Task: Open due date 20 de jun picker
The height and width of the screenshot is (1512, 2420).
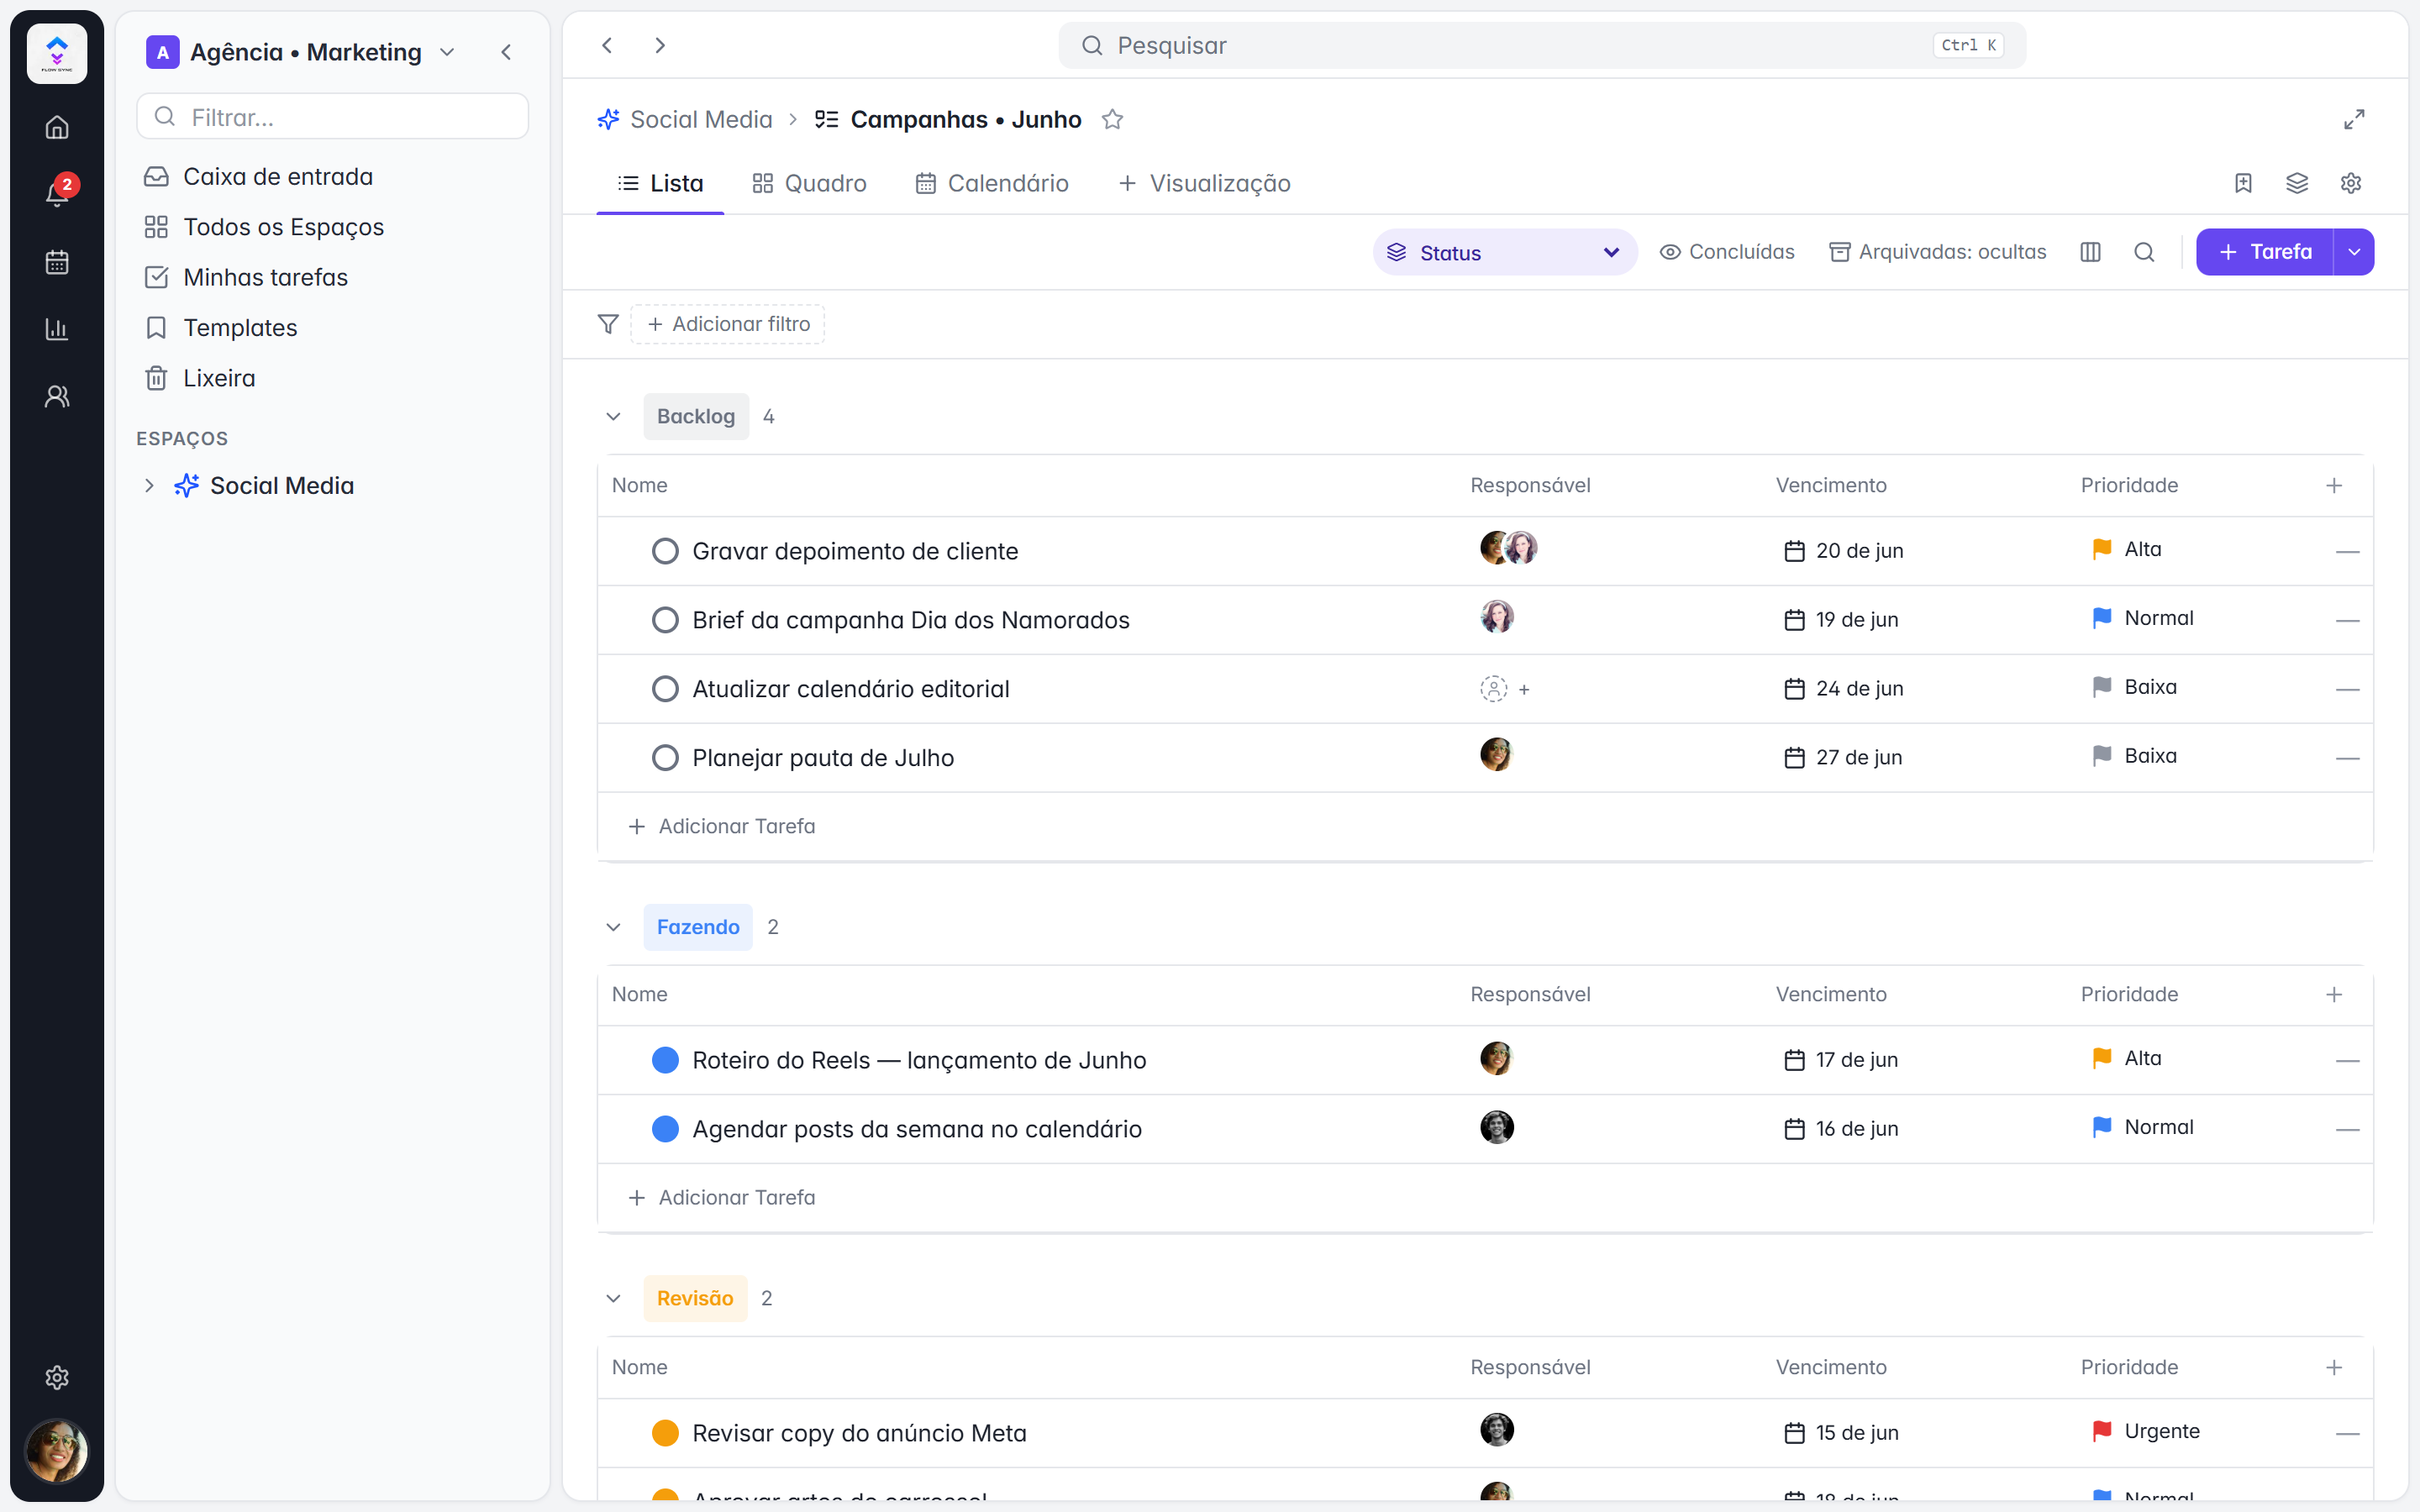Action: (x=1844, y=551)
